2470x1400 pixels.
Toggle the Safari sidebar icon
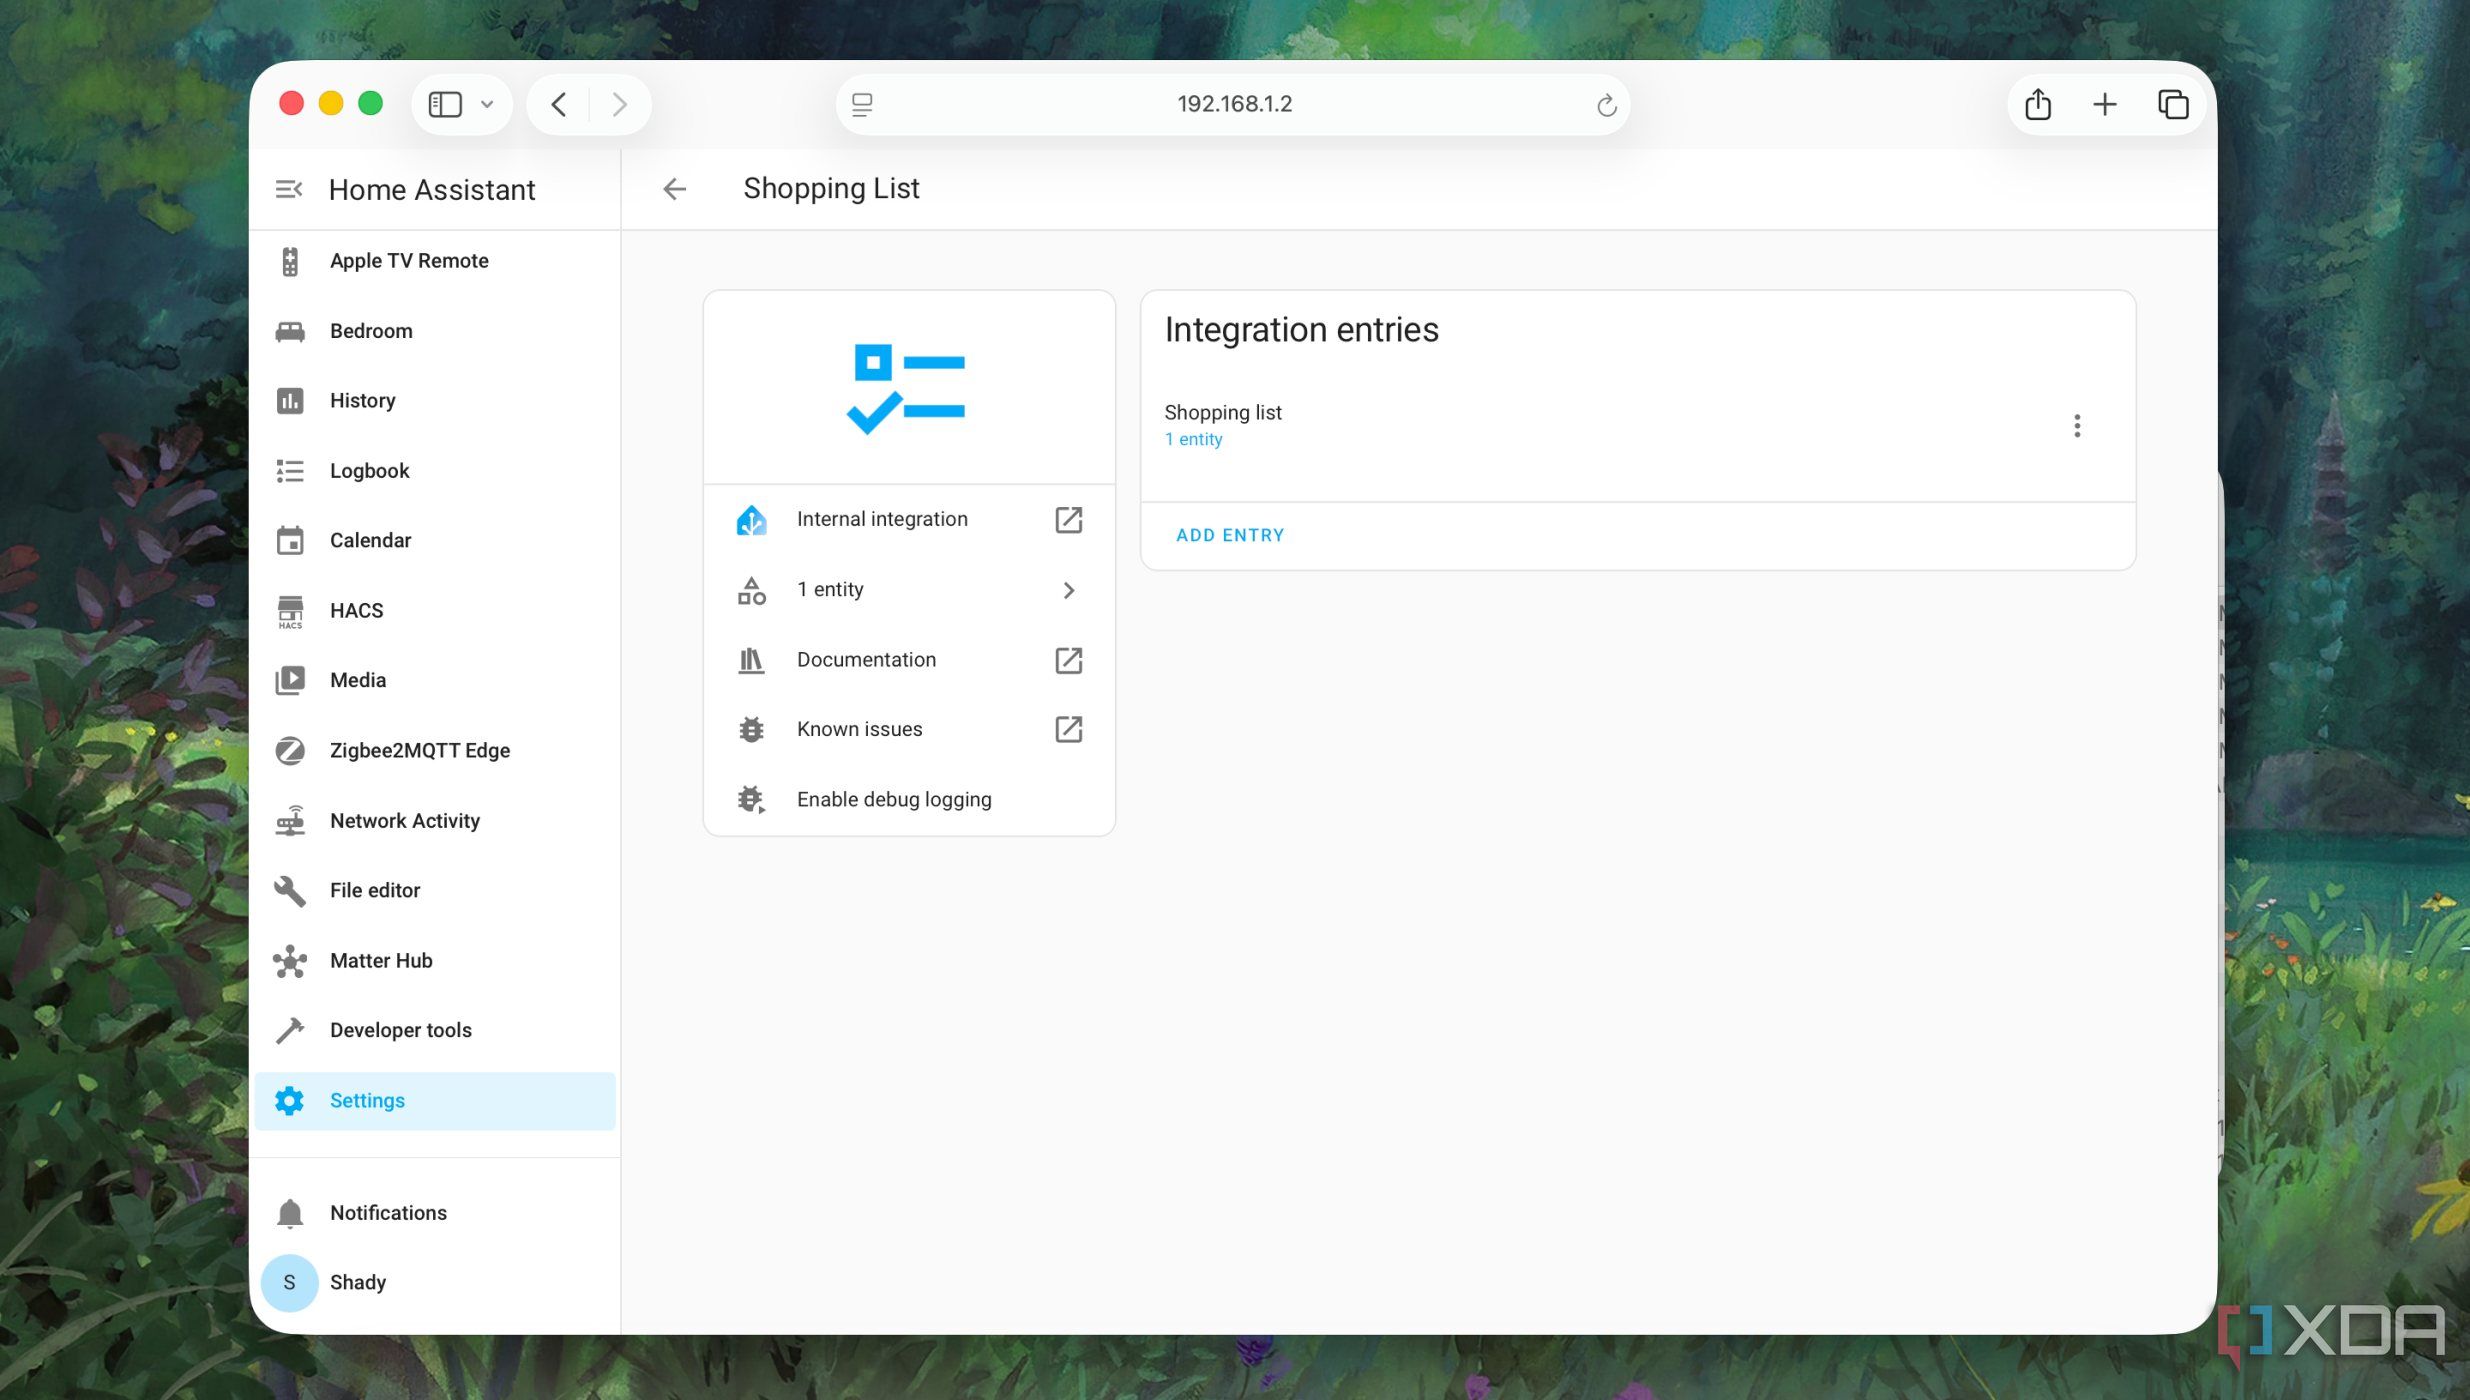pos(445,104)
